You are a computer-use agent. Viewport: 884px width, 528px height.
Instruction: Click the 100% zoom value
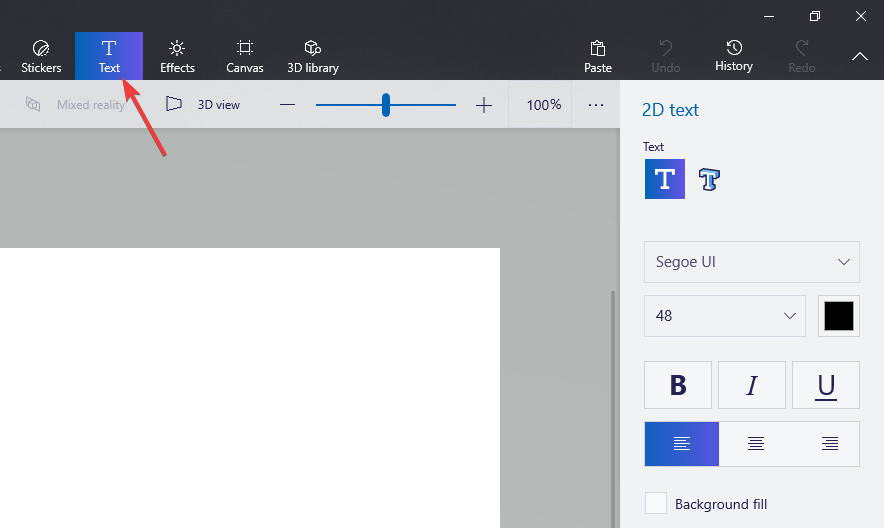click(x=543, y=105)
